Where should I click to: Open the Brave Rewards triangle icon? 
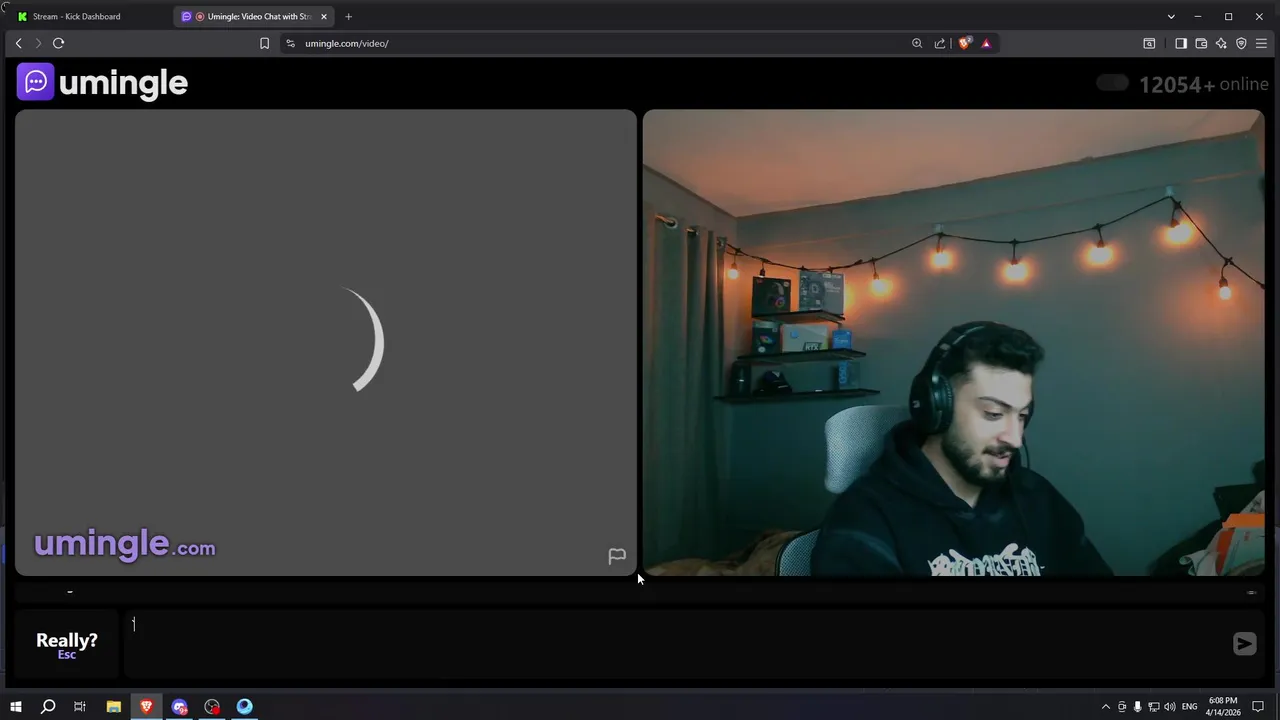point(986,43)
